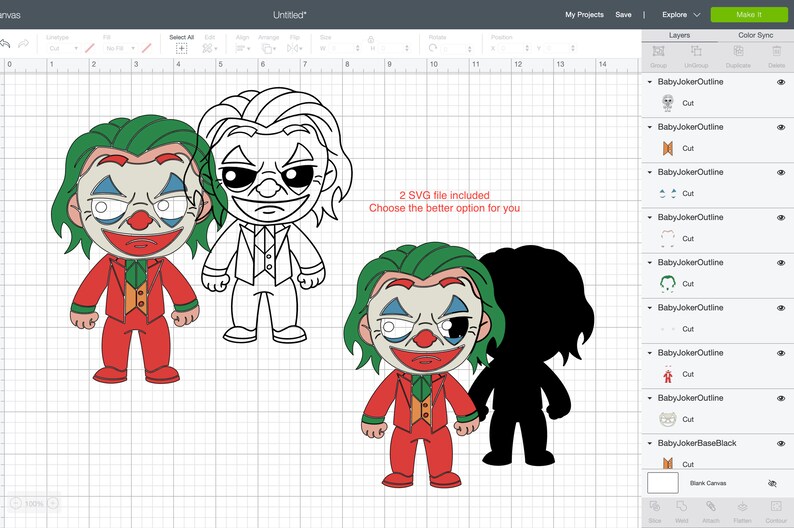Click the height H size field
The height and width of the screenshot is (528, 794).
[393, 49]
